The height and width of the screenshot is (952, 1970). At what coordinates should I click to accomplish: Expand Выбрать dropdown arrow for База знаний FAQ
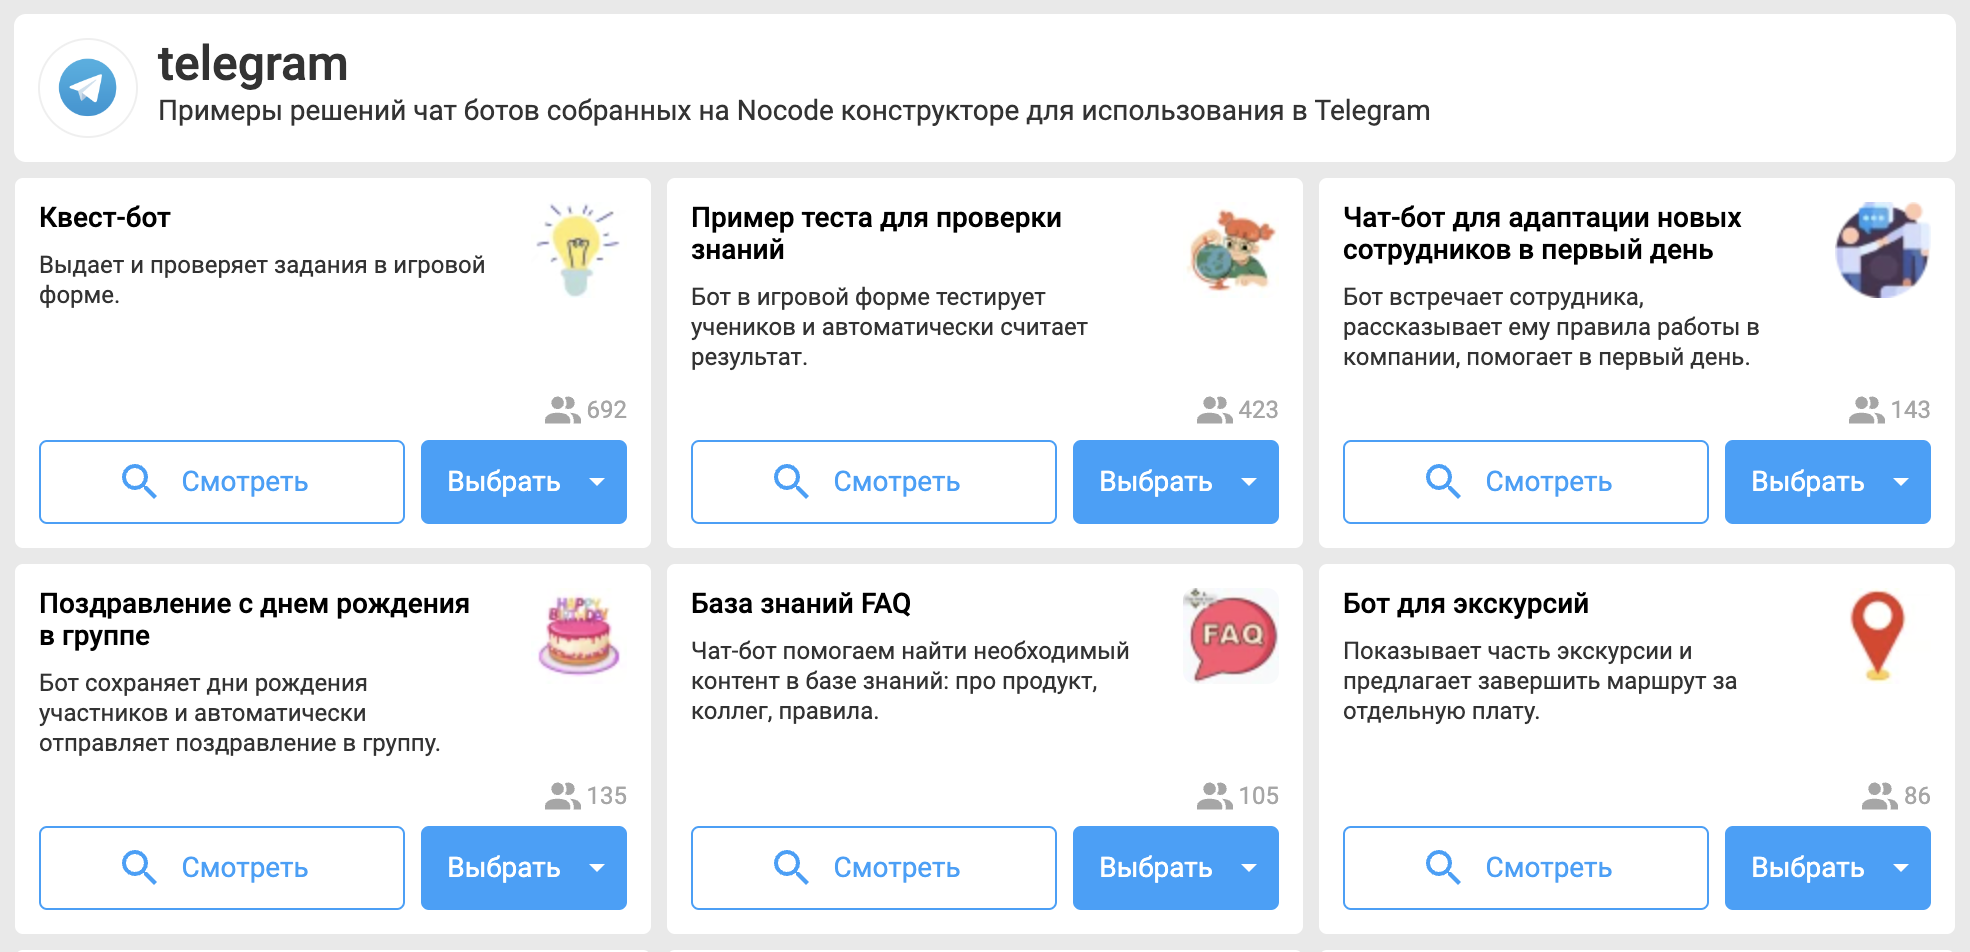pyautogui.click(x=1249, y=868)
